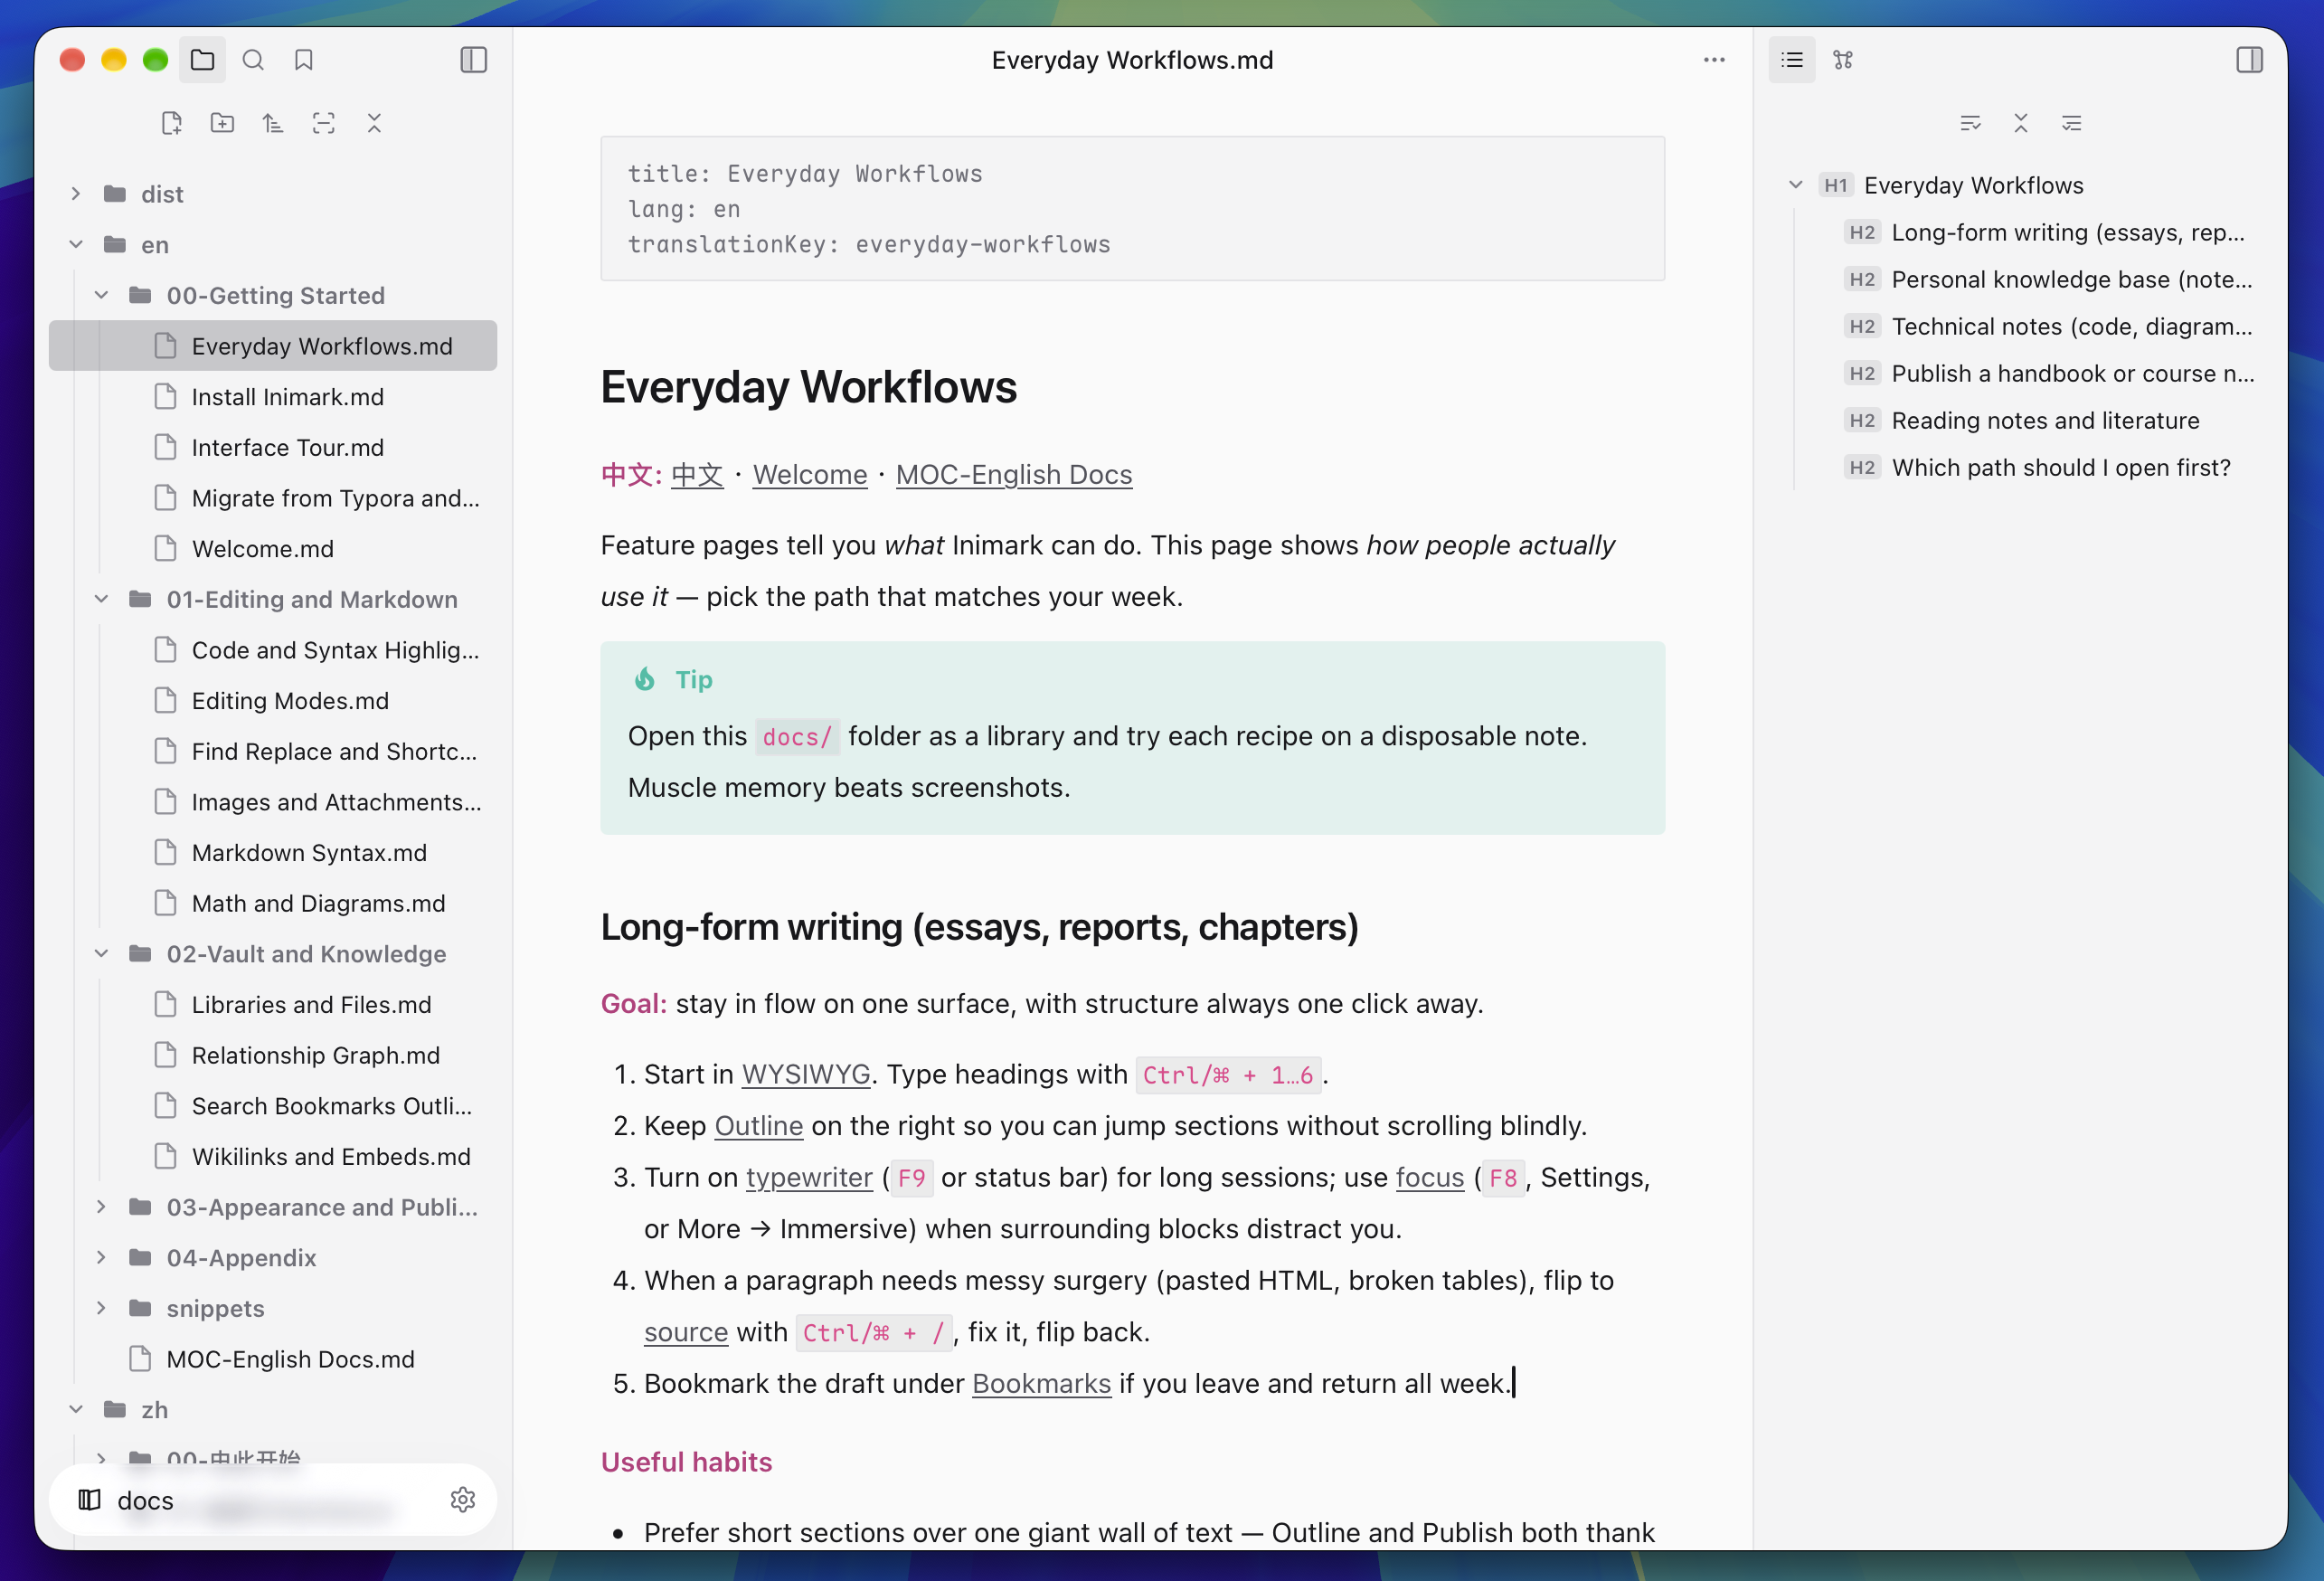Click the lines-with-check icon in the outline toolbar

(1970, 123)
